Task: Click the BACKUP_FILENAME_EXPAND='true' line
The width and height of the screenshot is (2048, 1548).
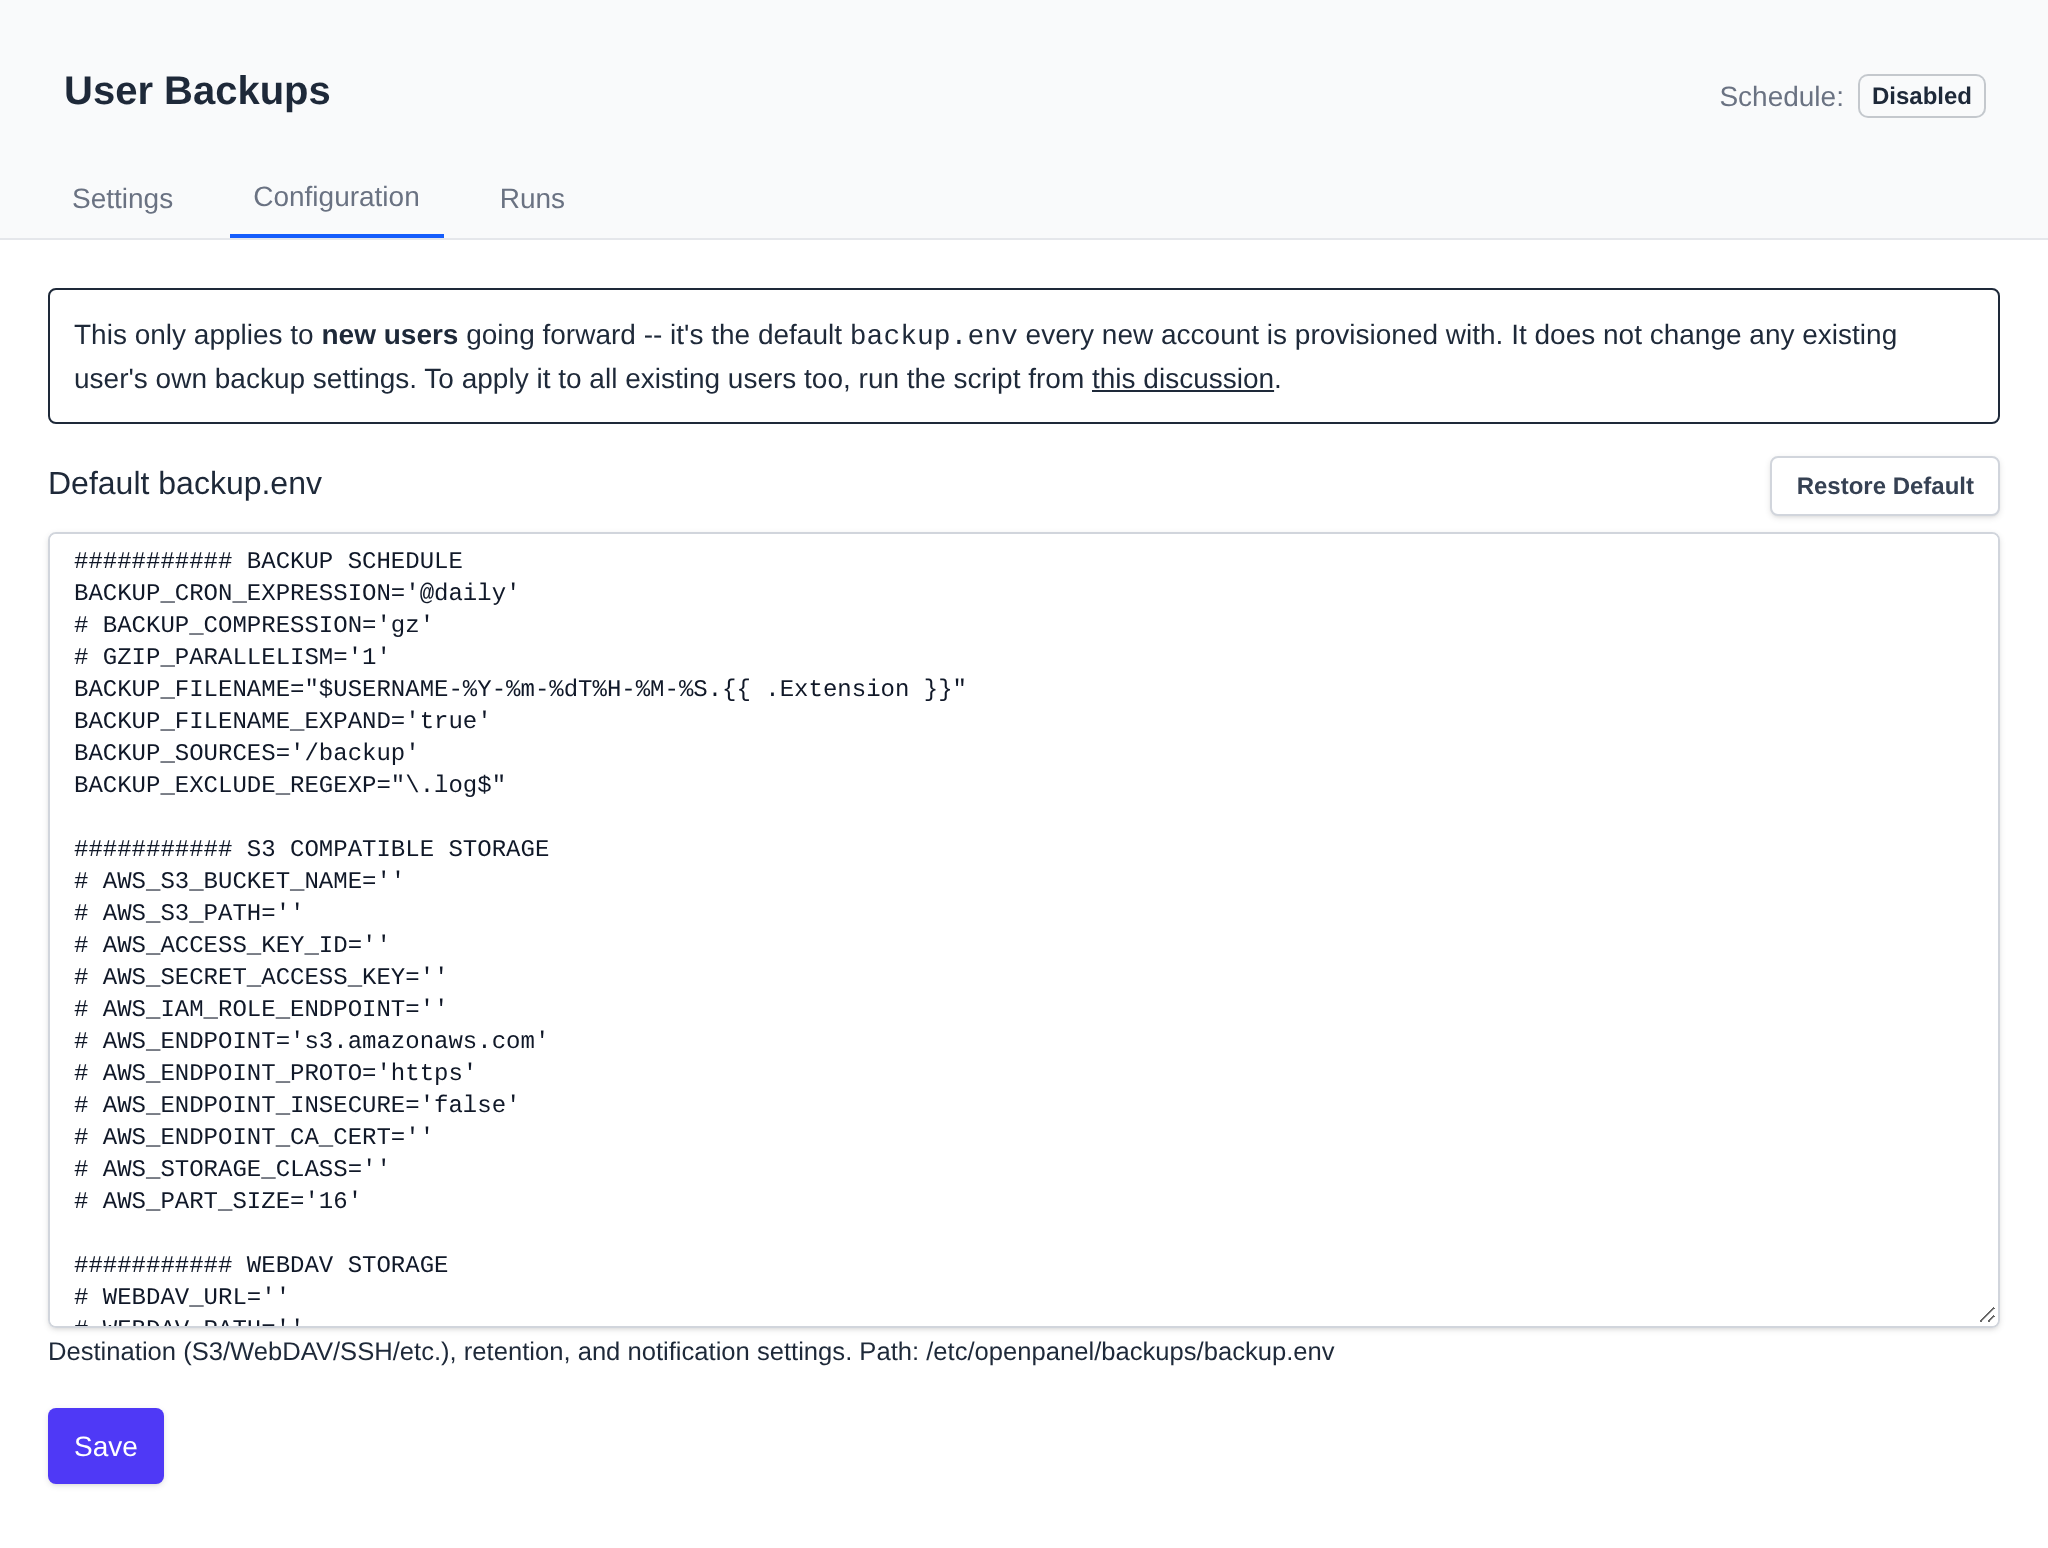Action: (282, 721)
